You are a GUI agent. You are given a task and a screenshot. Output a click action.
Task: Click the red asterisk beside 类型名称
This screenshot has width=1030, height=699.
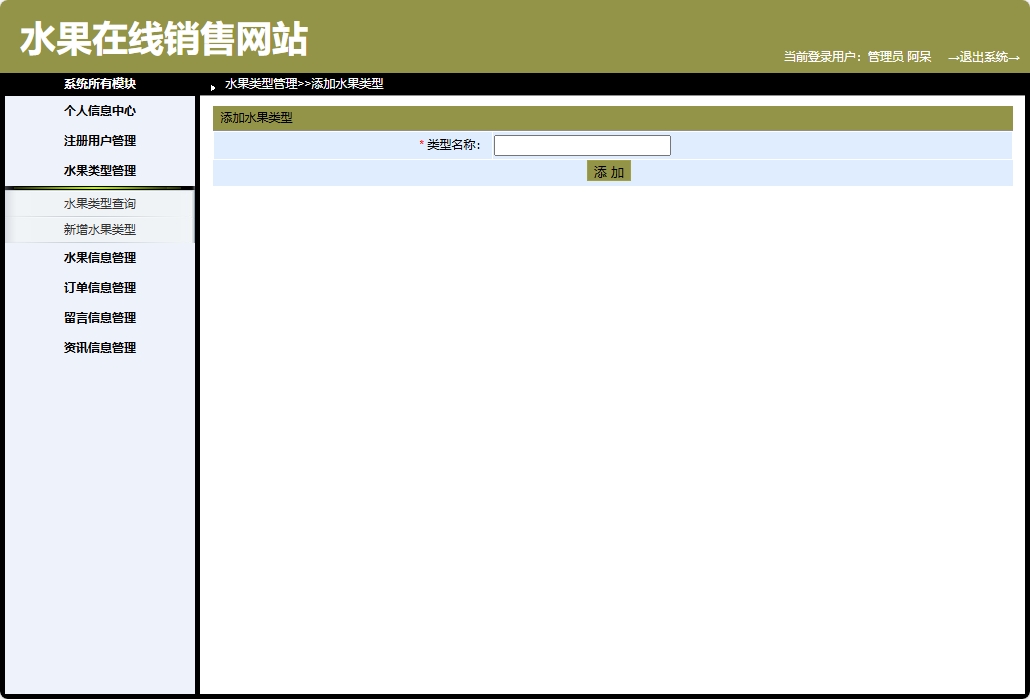pyautogui.click(x=419, y=145)
